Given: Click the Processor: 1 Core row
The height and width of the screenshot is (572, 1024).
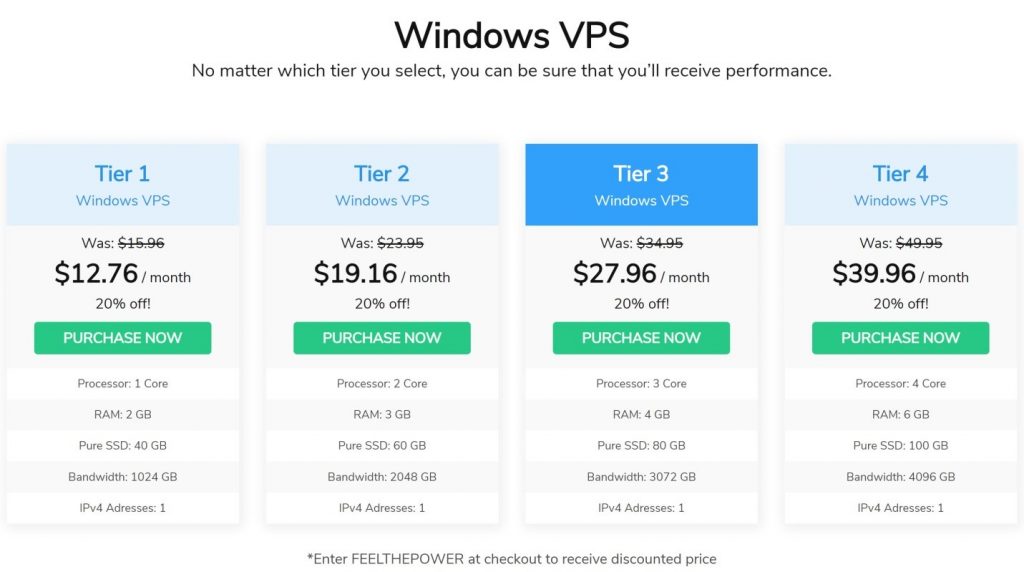Looking at the screenshot, I should [x=123, y=383].
